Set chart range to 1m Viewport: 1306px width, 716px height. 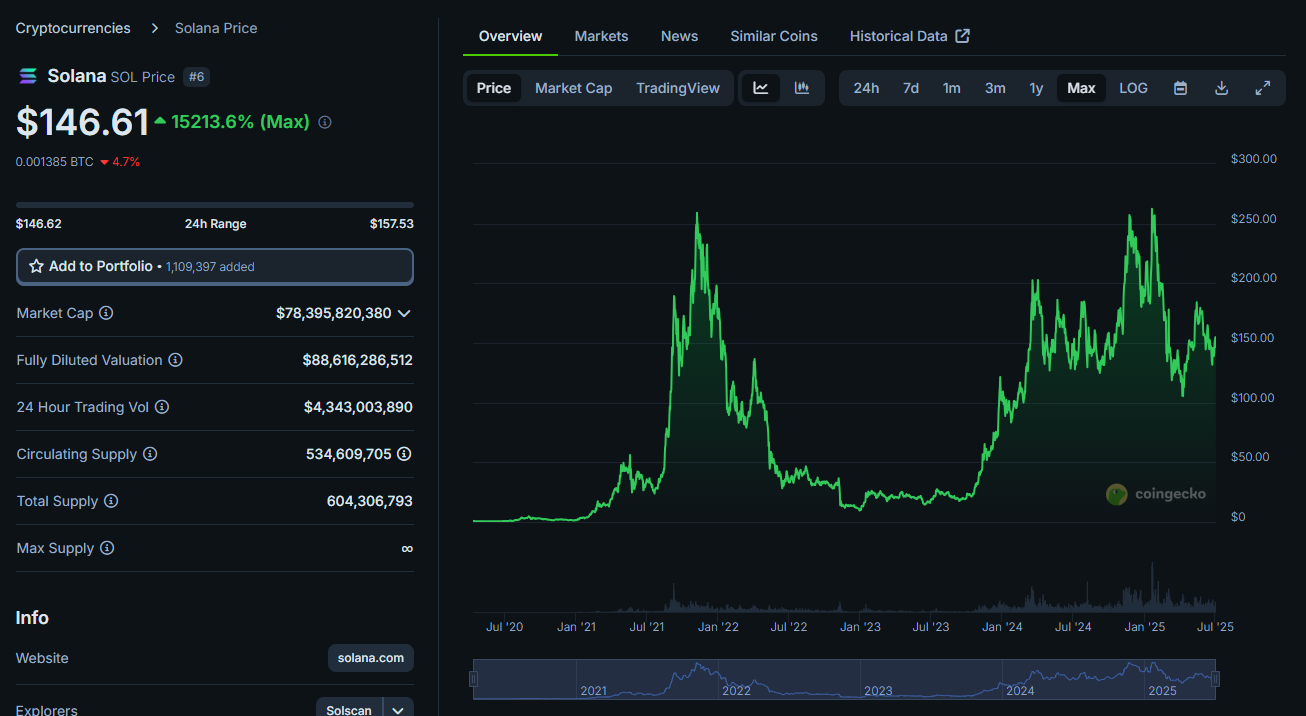tap(952, 88)
